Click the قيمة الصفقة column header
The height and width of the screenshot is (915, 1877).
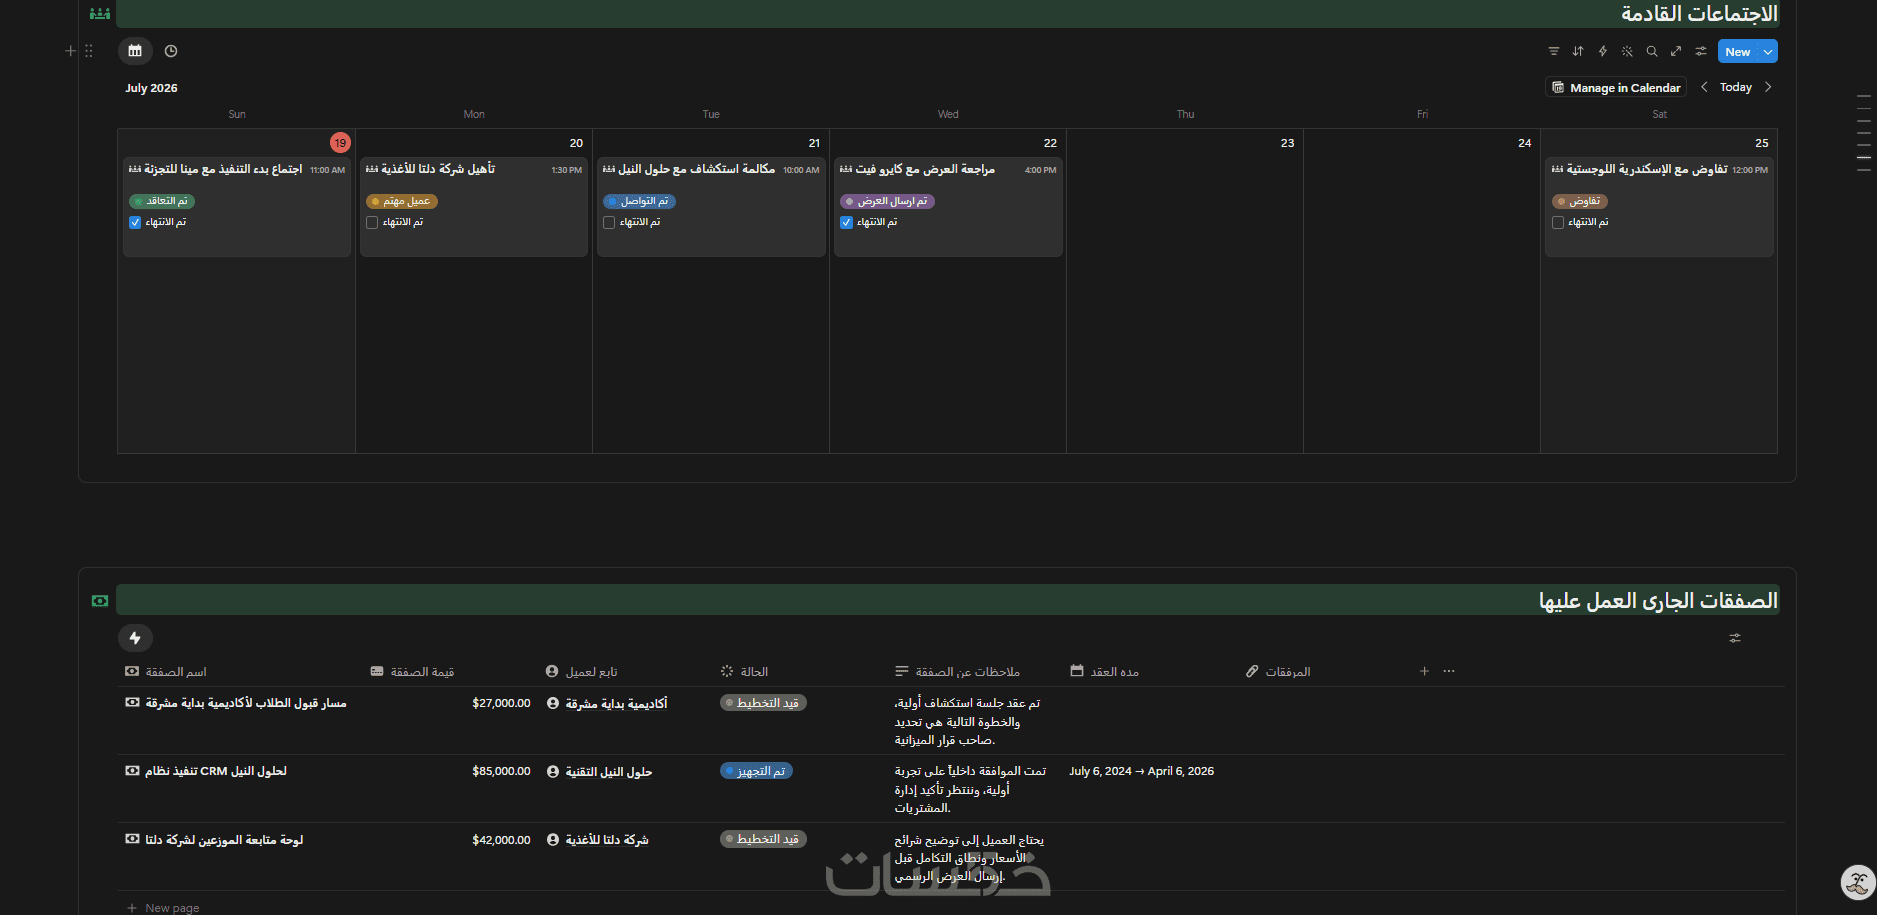(412, 672)
